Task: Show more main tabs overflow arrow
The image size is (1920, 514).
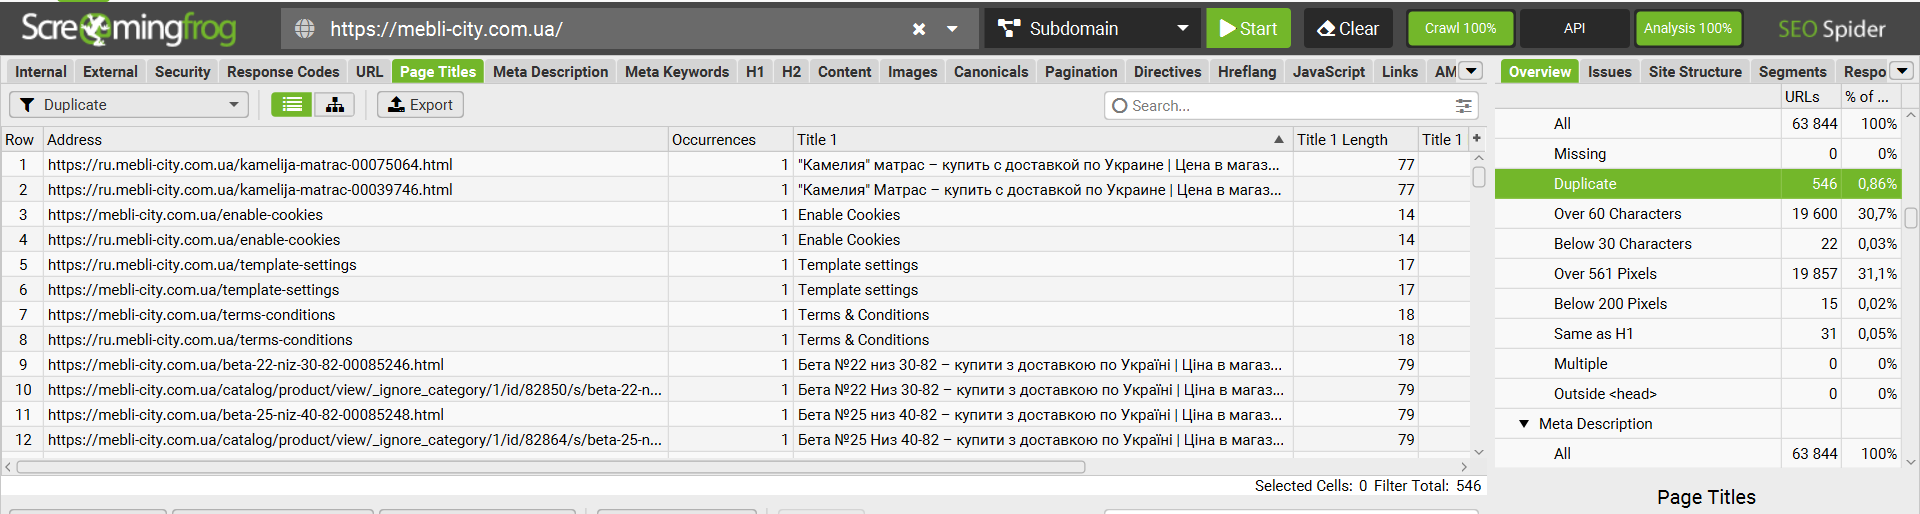Action: [x=1471, y=71]
